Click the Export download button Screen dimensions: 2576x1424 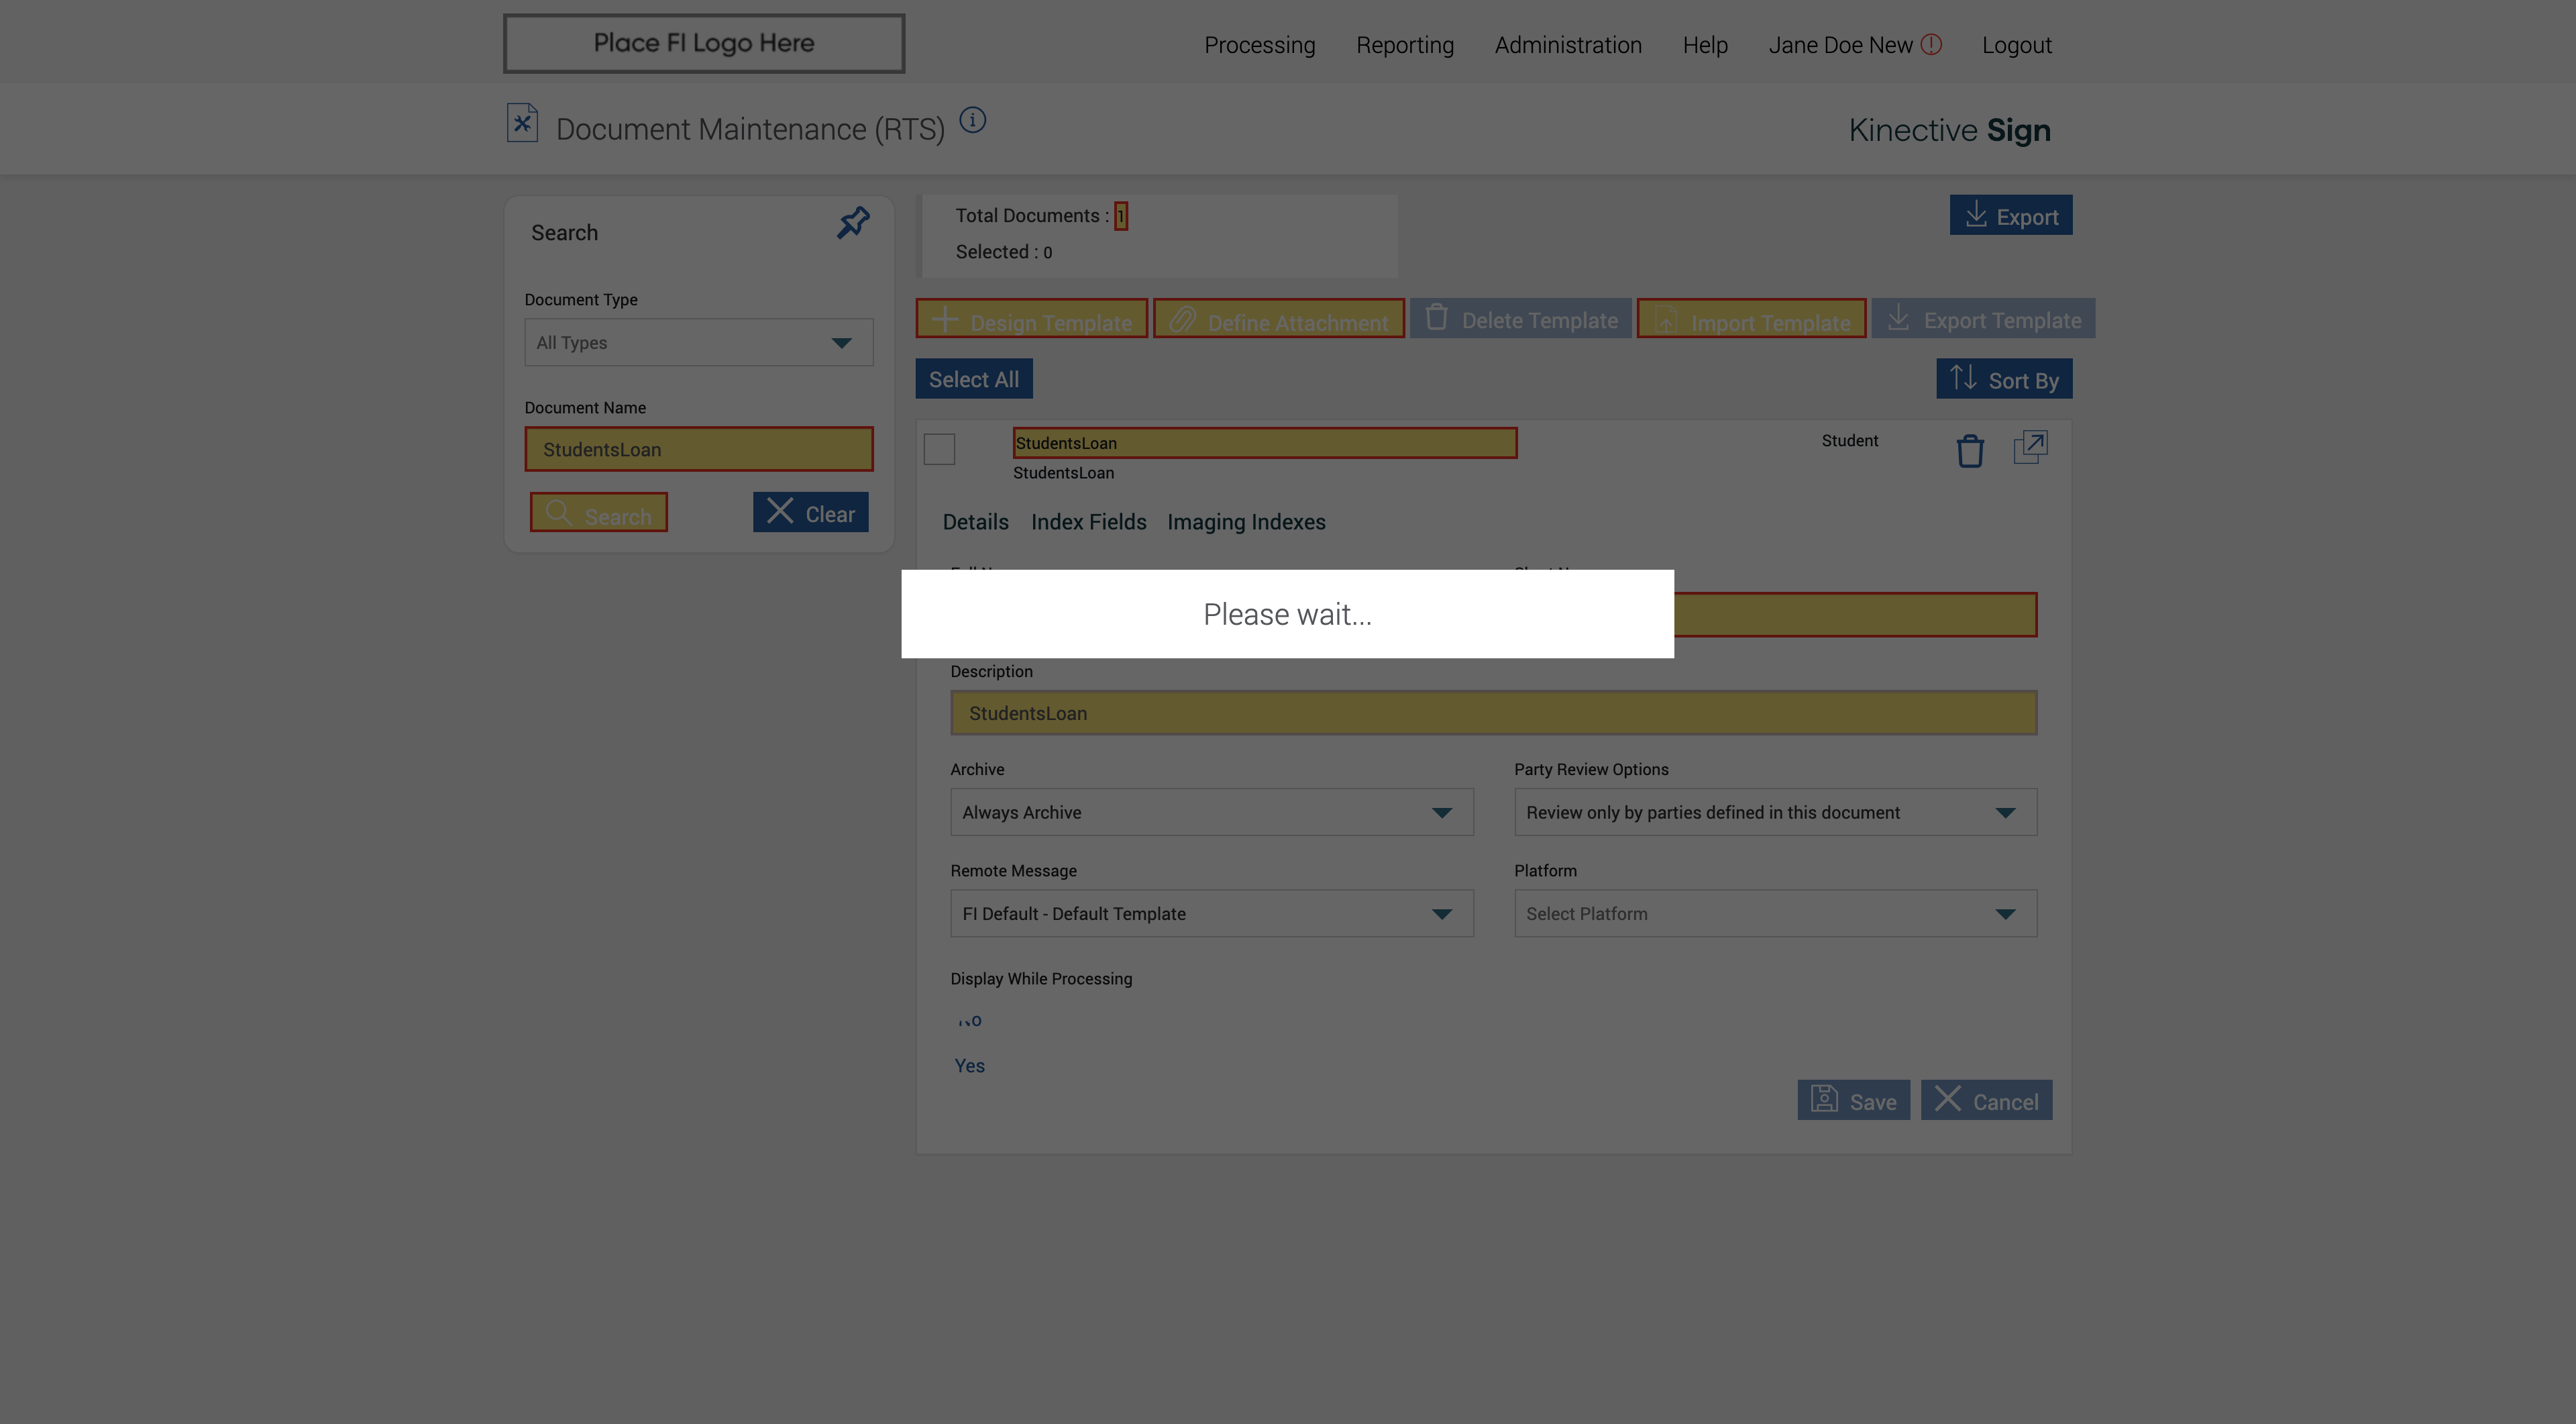pyautogui.click(x=2010, y=216)
